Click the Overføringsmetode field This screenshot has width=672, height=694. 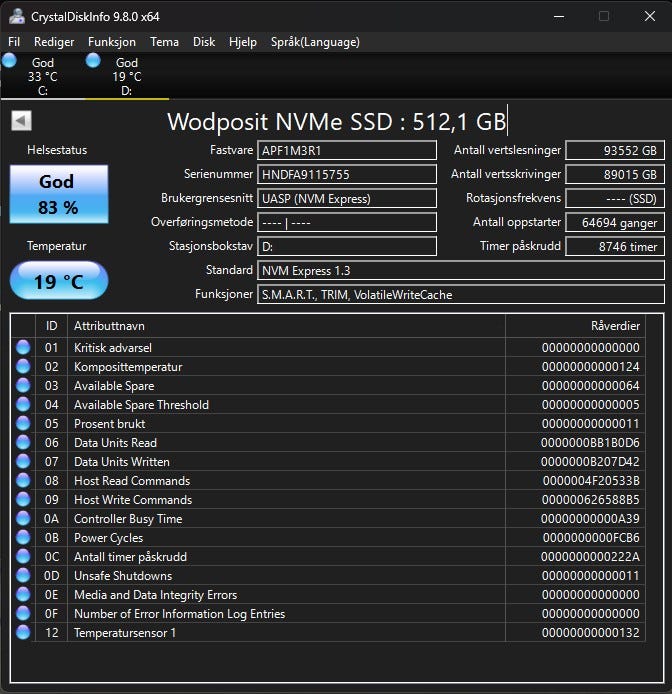tap(347, 222)
